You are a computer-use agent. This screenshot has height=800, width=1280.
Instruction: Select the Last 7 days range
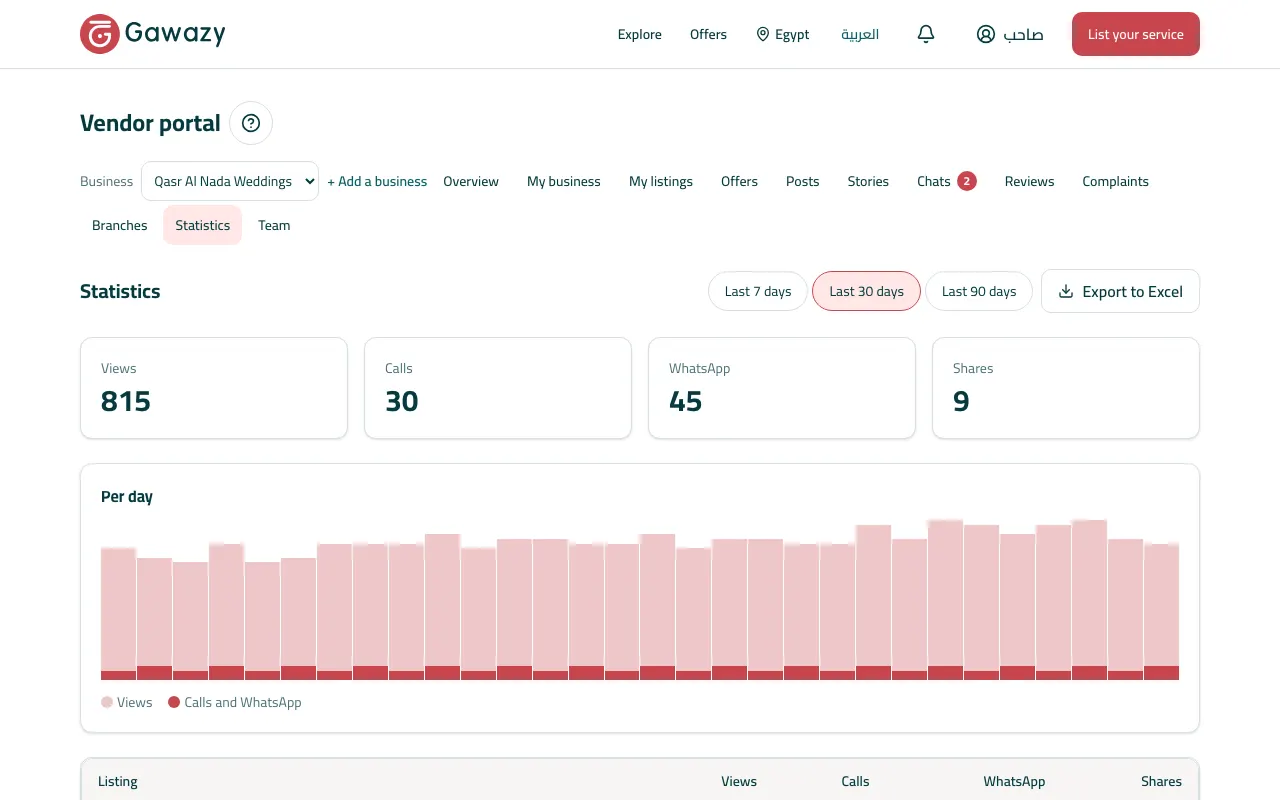(x=758, y=291)
